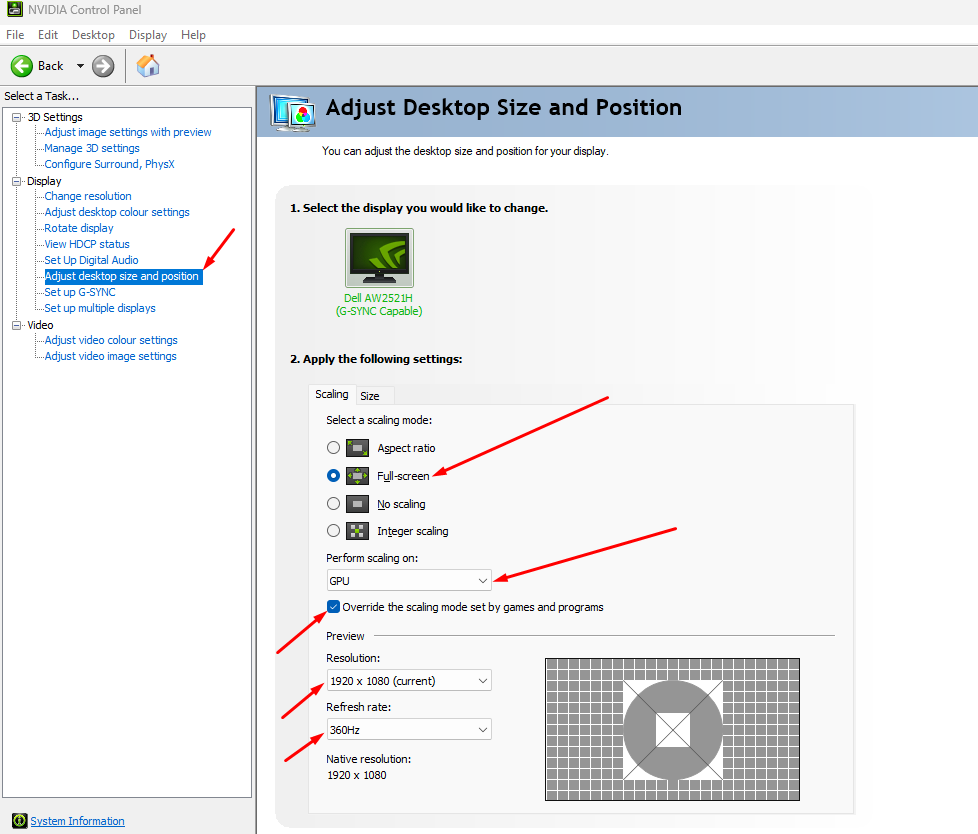978x834 pixels.
Task: Open Set up G-SYNC
Action: 80,292
